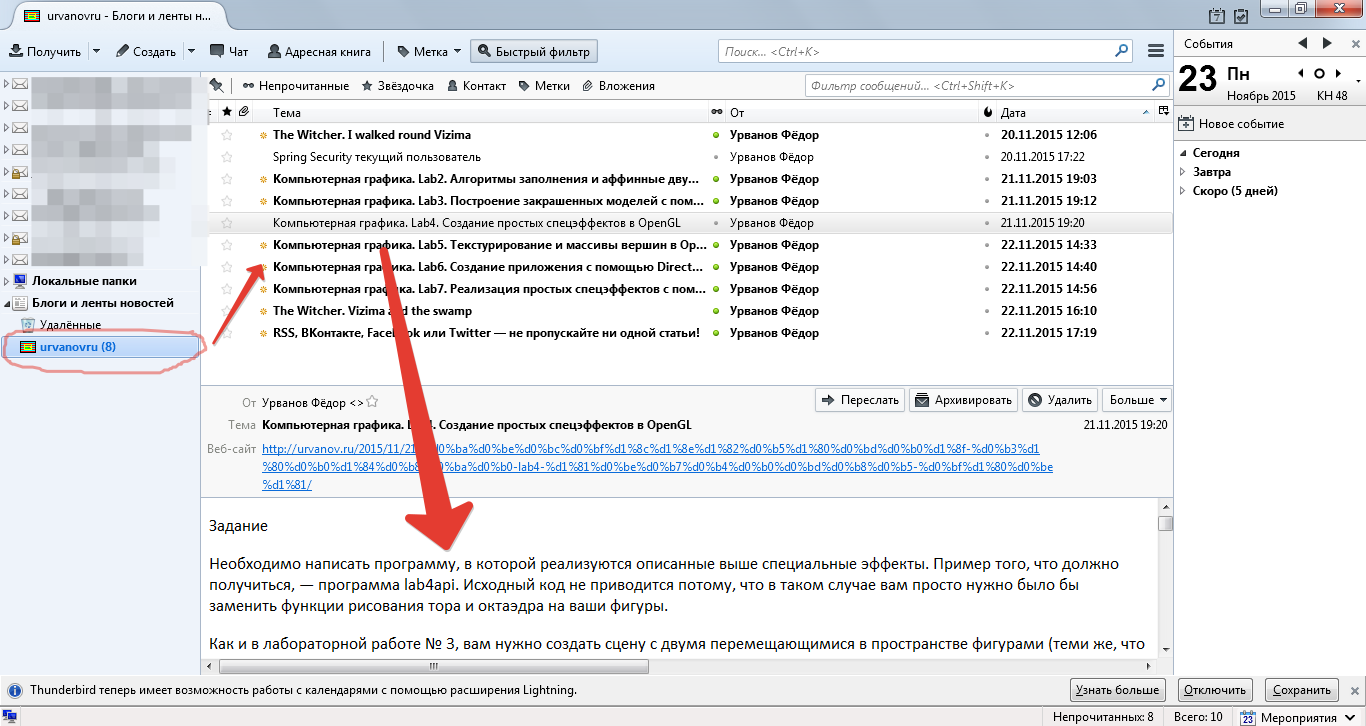This screenshot has width=1366, height=726.
Task: Click Сохранить in notification bar
Action: coord(1302,690)
